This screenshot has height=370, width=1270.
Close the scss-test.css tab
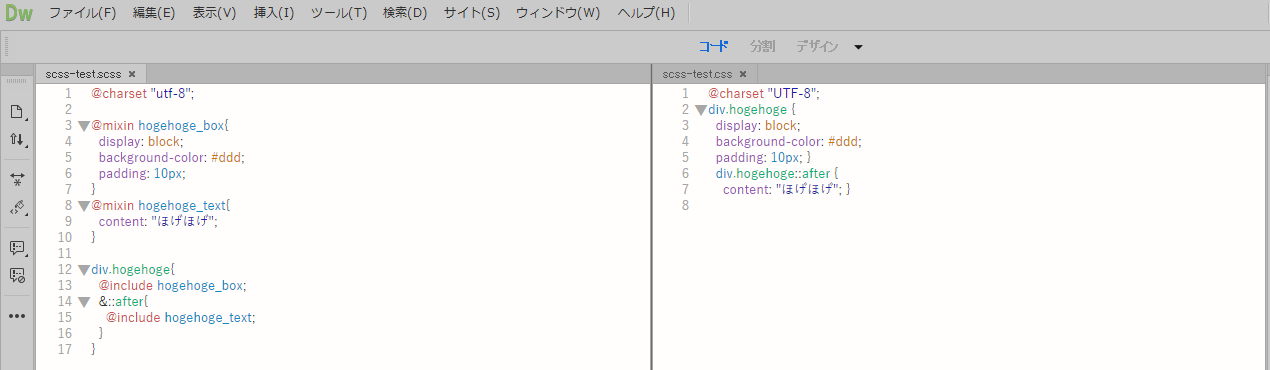pos(743,74)
